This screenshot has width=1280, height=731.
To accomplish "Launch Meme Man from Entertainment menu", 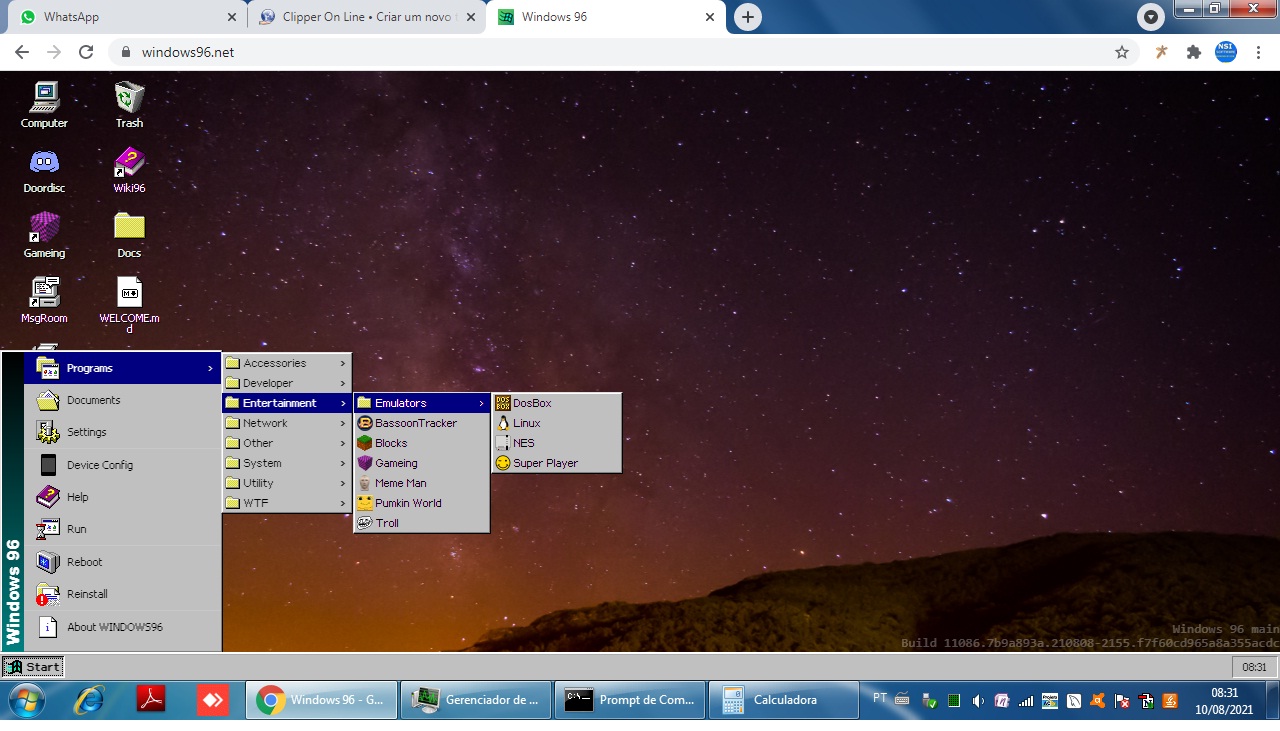I will [x=422, y=483].
